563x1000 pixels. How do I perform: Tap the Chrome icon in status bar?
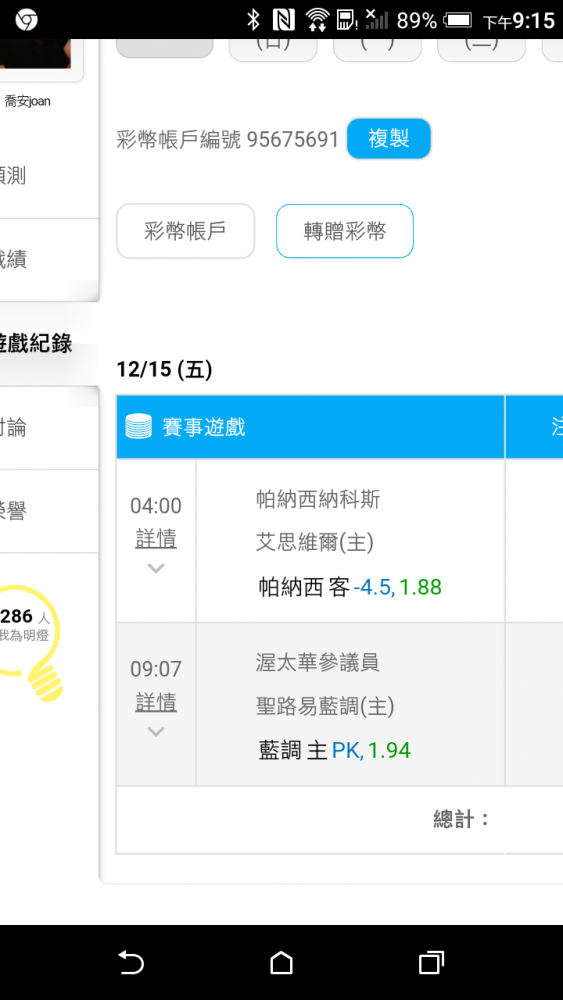(27, 20)
